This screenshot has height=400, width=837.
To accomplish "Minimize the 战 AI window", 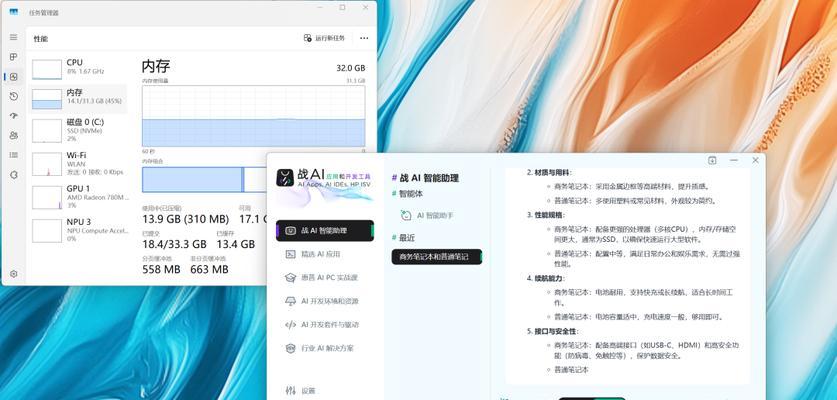I will point(734,160).
